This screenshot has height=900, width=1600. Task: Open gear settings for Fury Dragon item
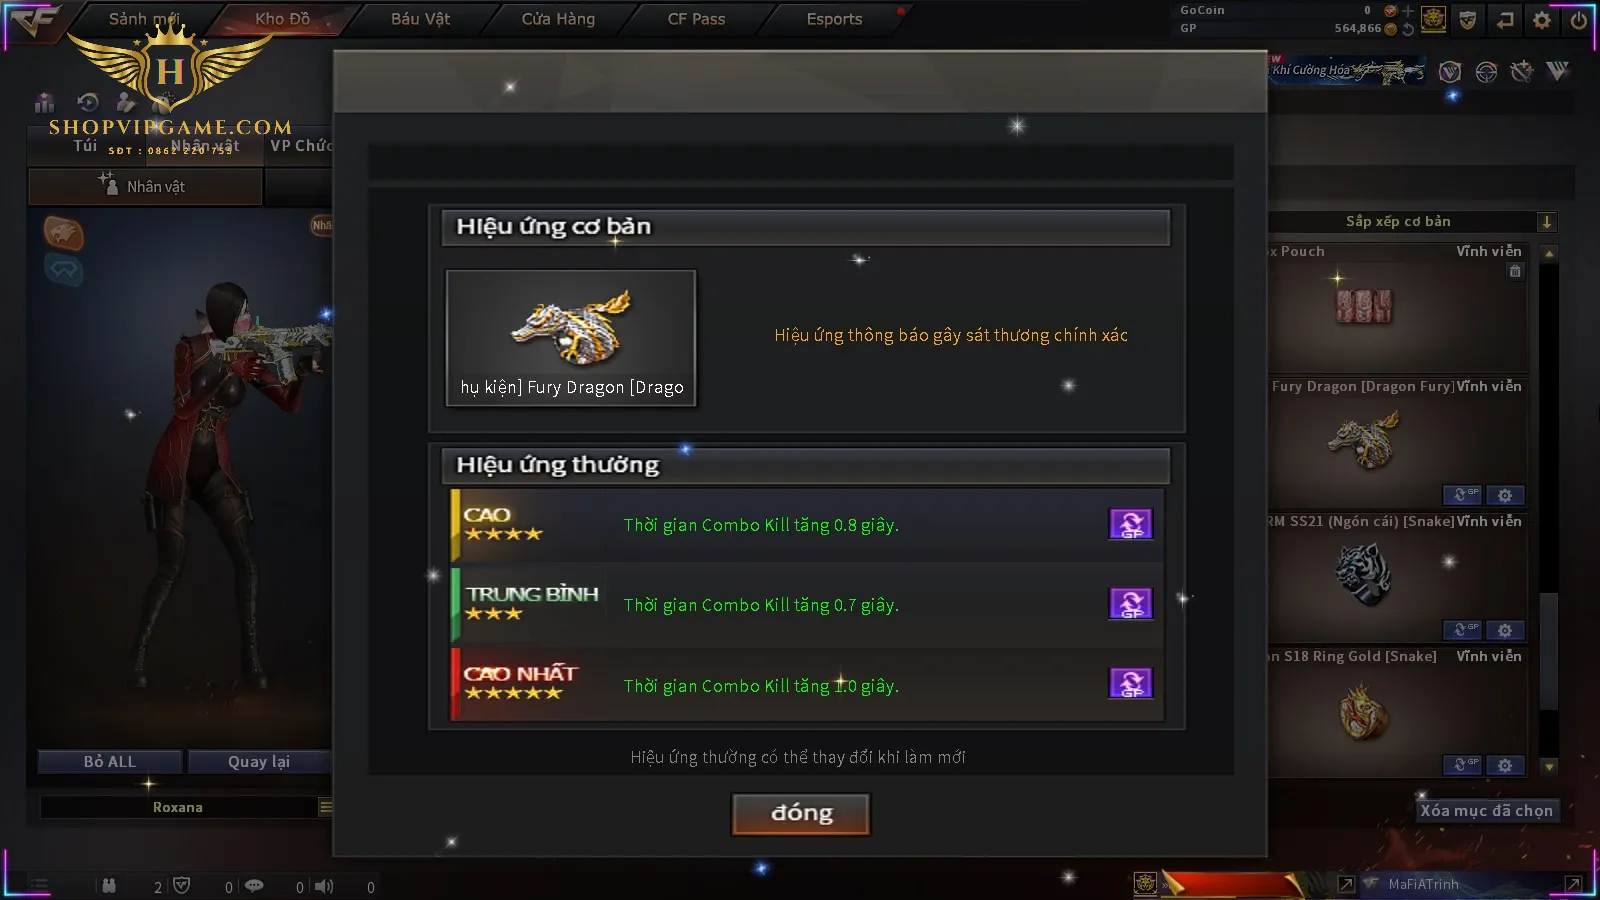[x=1505, y=495]
